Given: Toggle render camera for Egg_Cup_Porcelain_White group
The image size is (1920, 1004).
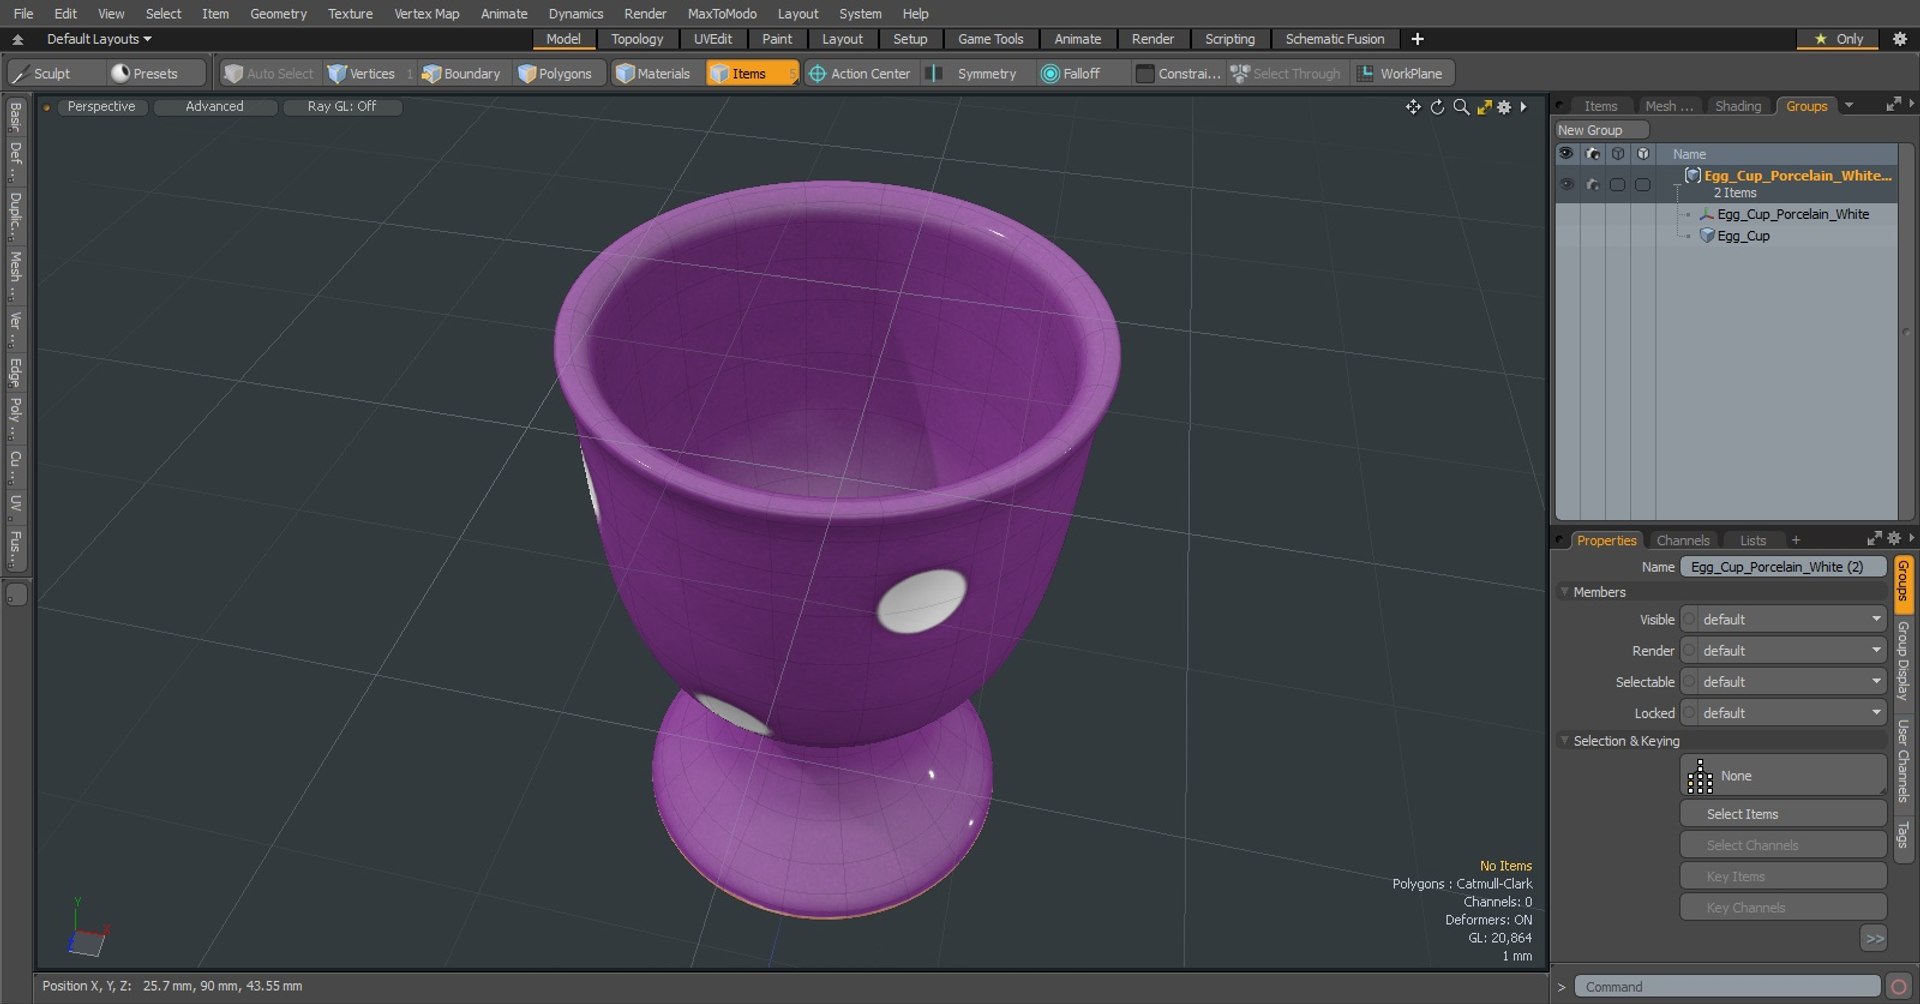Looking at the screenshot, I should pos(1592,184).
